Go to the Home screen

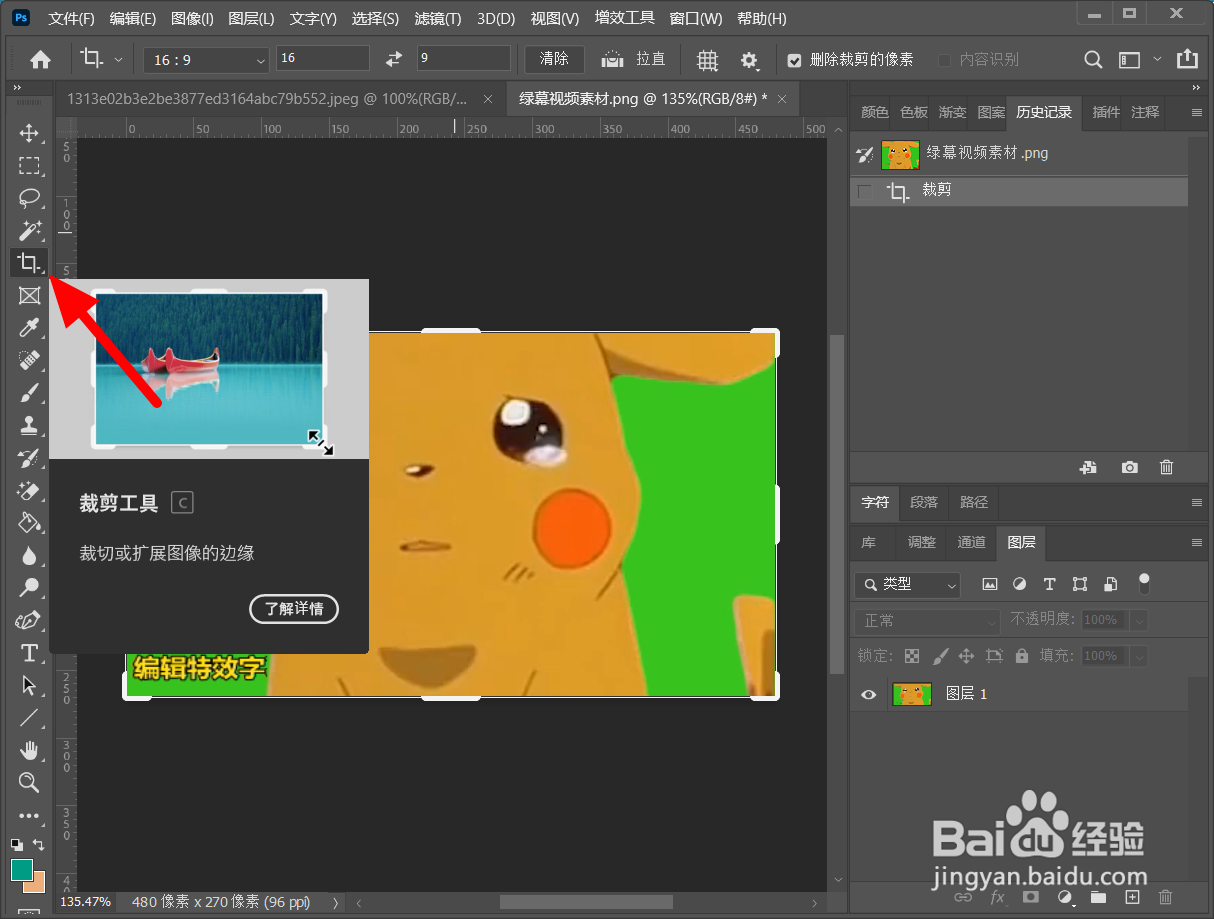[x=40, y=60]
